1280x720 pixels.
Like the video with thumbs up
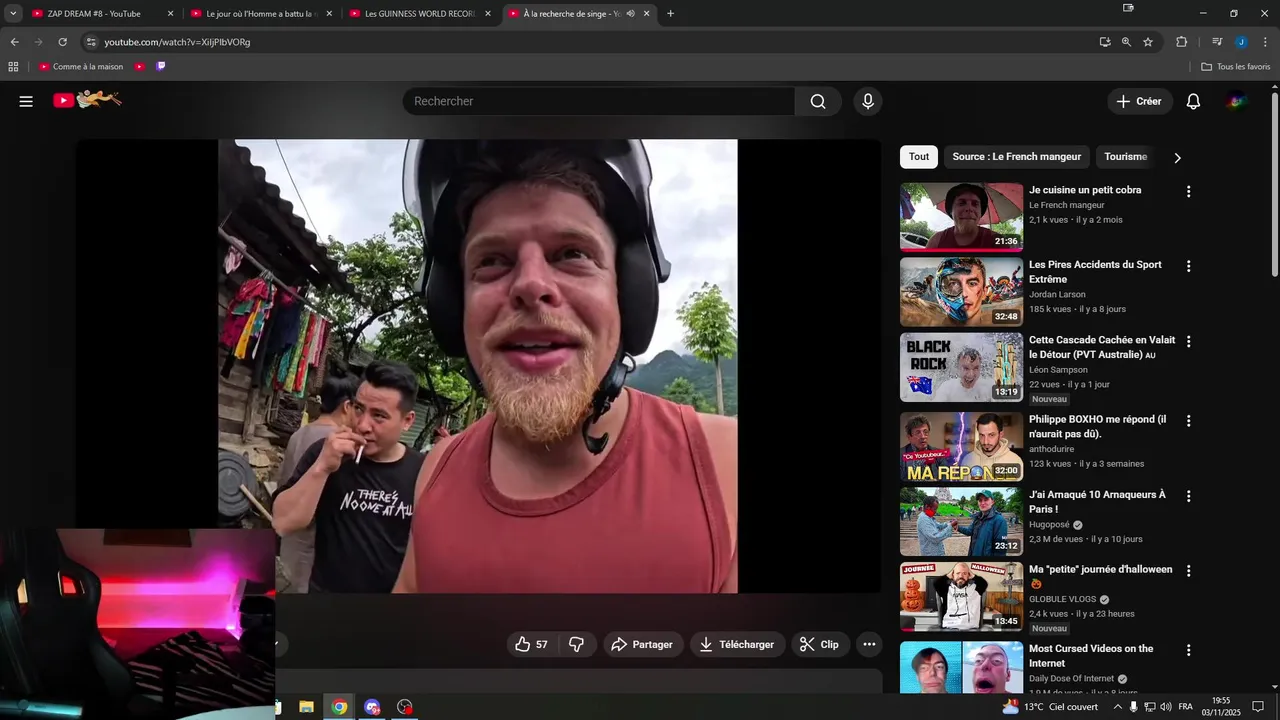(531, 645)
